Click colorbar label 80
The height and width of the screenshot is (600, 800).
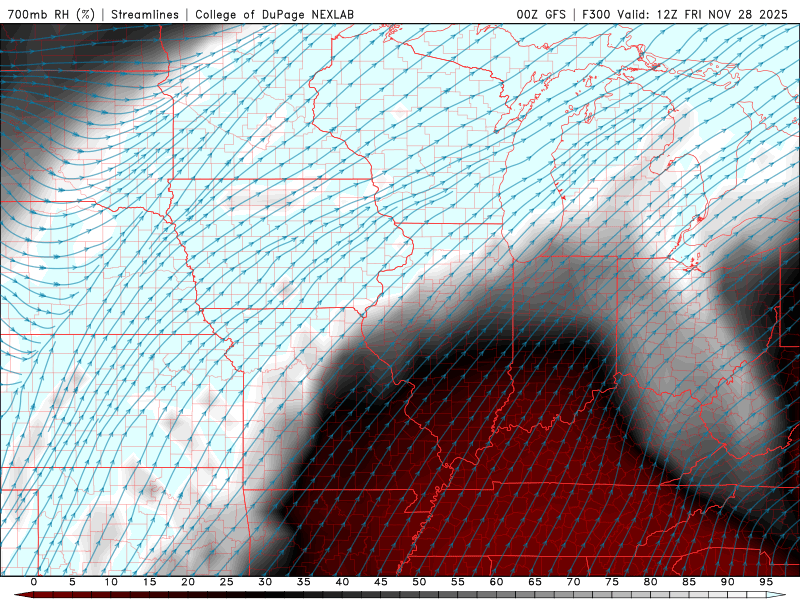pos(651,582)
